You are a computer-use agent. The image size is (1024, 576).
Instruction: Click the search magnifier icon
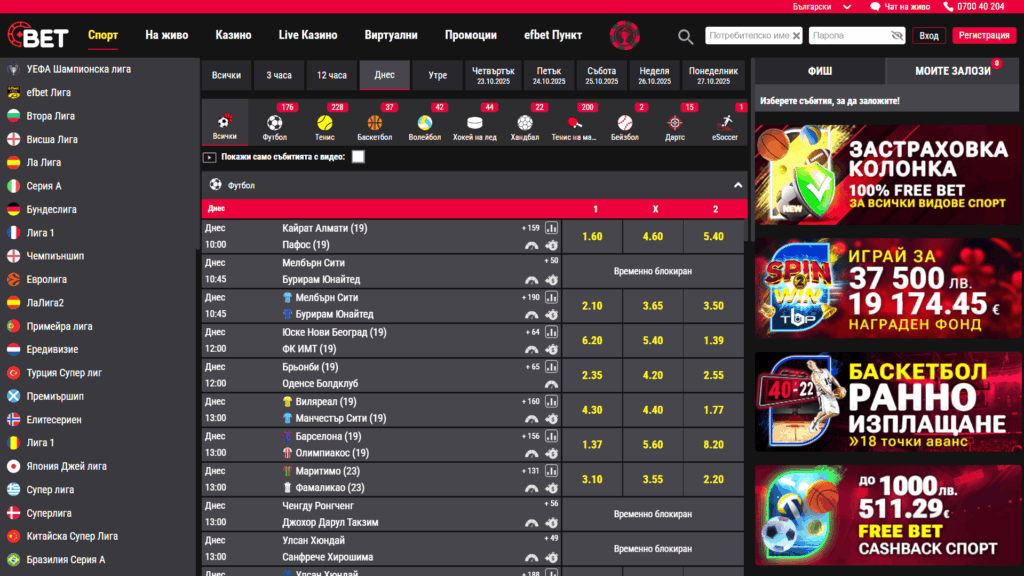click(x=685, y=36)
